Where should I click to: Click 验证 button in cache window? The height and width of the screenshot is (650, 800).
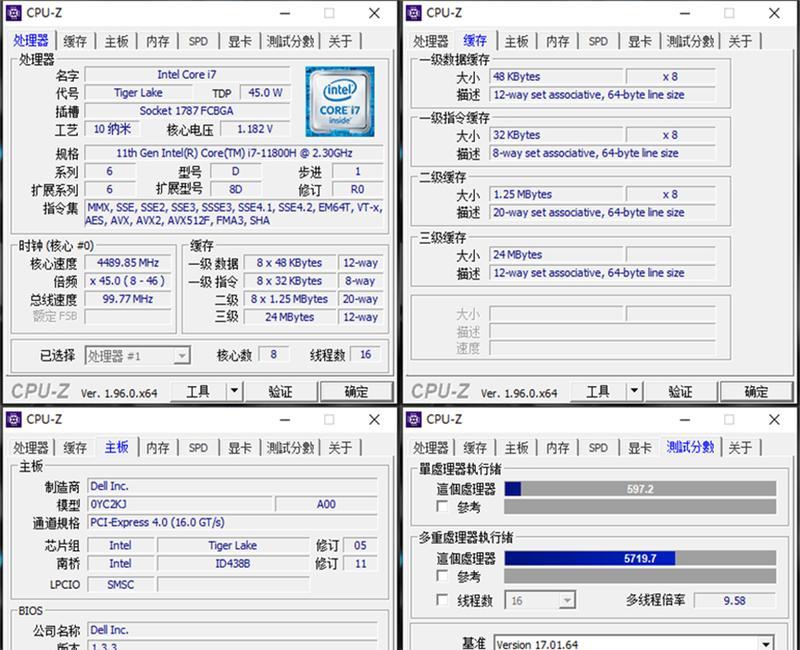click(x=681, y=391)
